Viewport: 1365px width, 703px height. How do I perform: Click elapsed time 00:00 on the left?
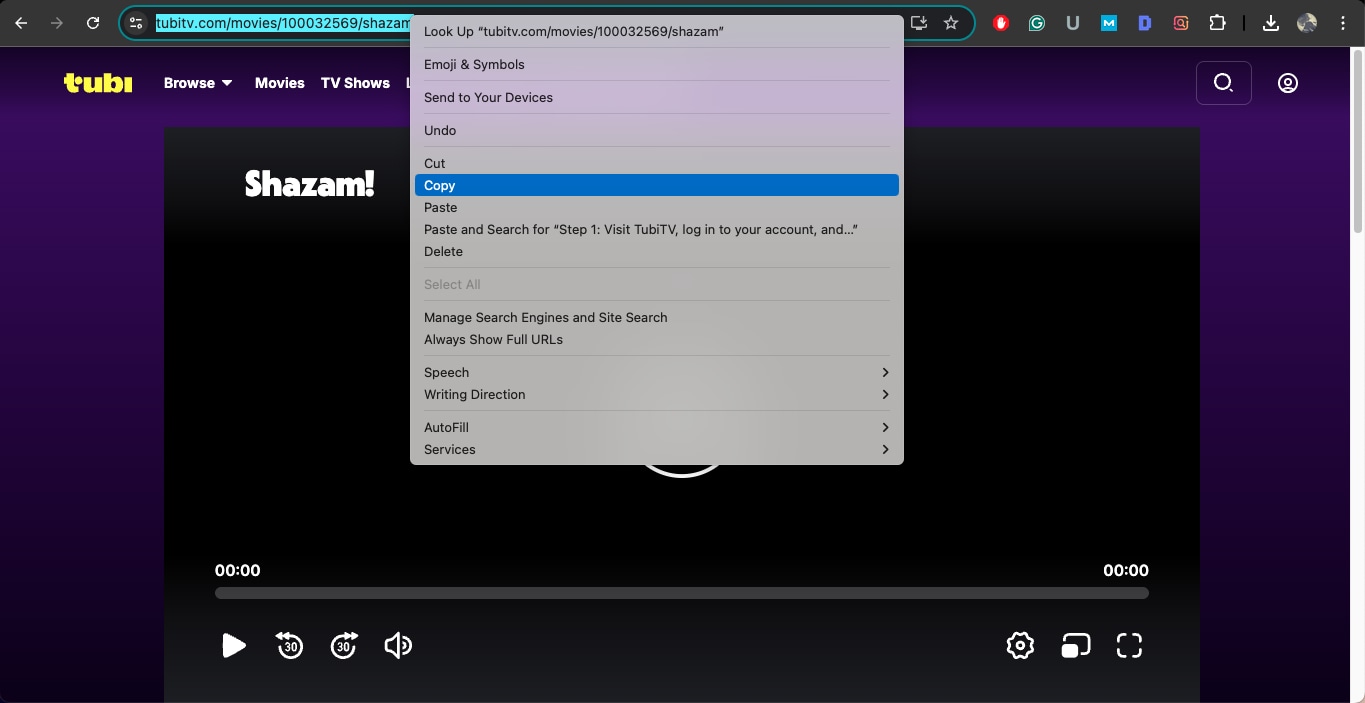(237, 570)
